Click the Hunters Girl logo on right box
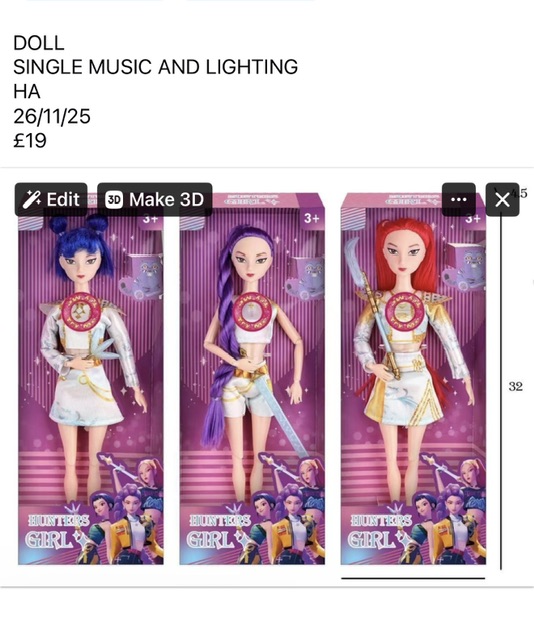Viewport: 534px width, 640px height. click(380, 530)
